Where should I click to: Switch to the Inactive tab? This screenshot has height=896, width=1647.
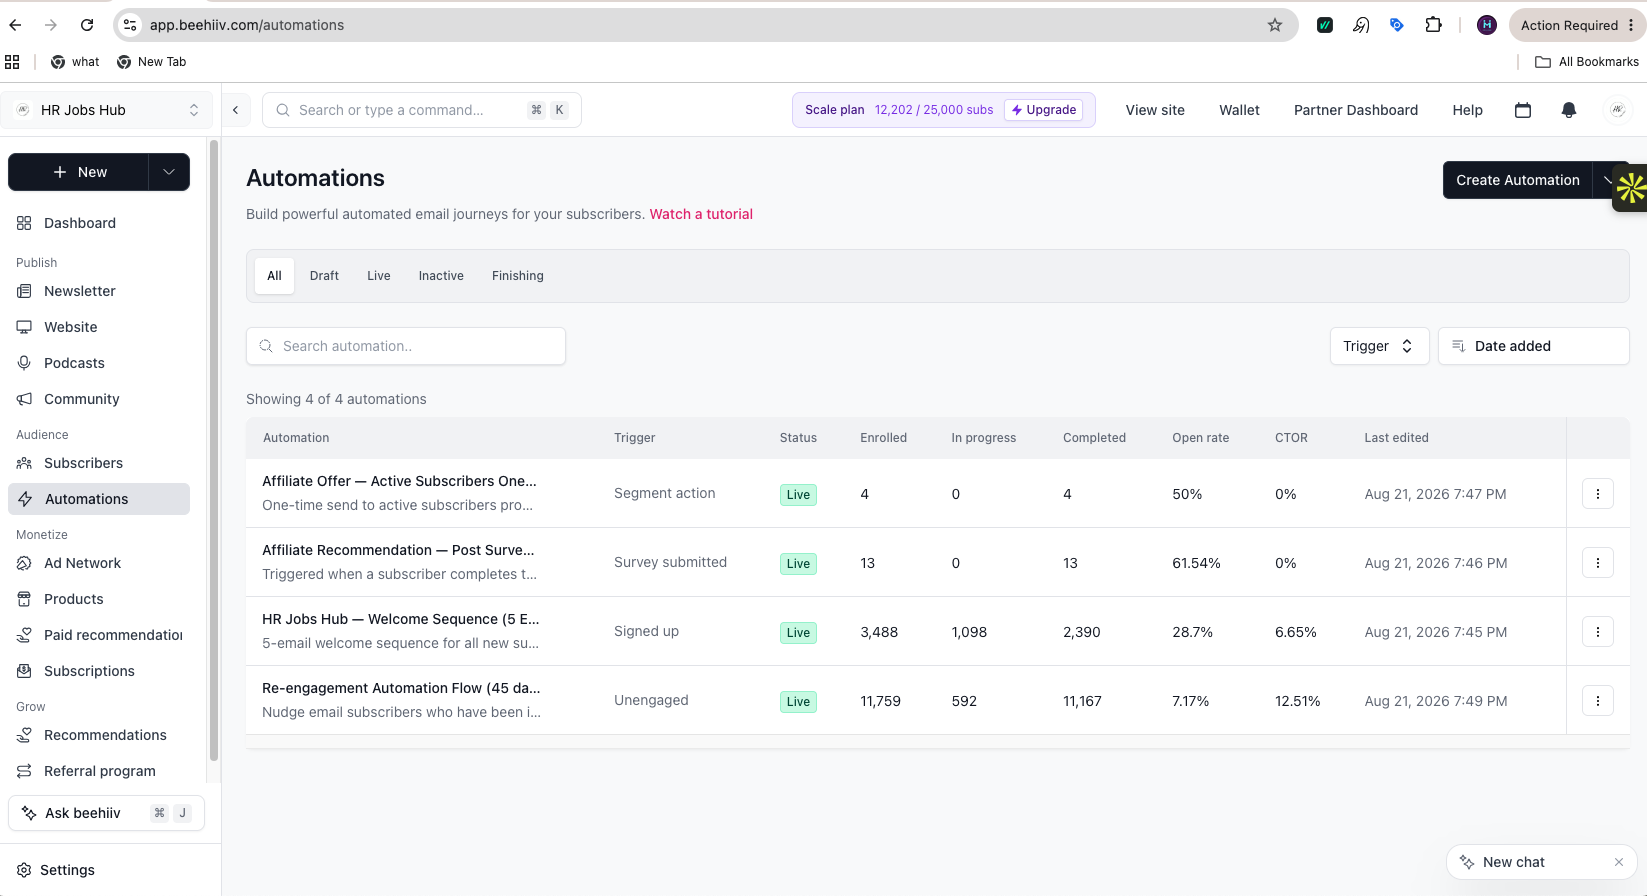pos(441,276)
